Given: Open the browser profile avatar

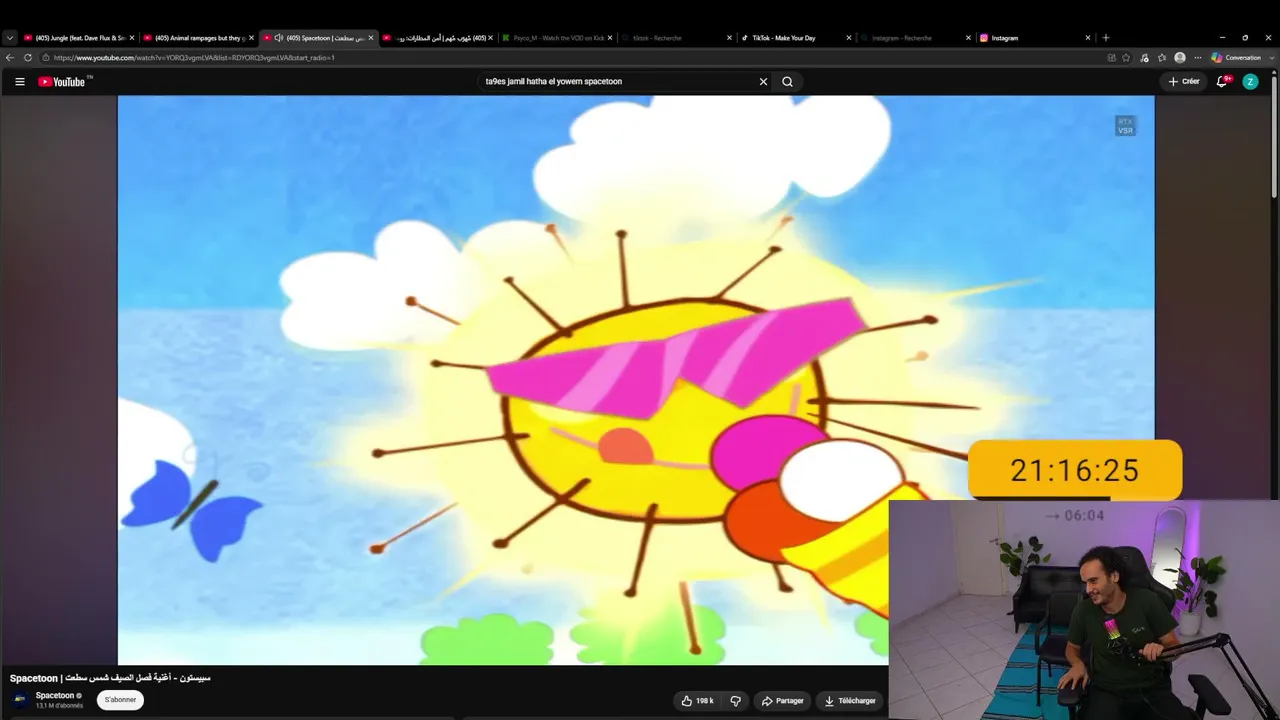Looking at the screenshot, I should pos(1180,58).
